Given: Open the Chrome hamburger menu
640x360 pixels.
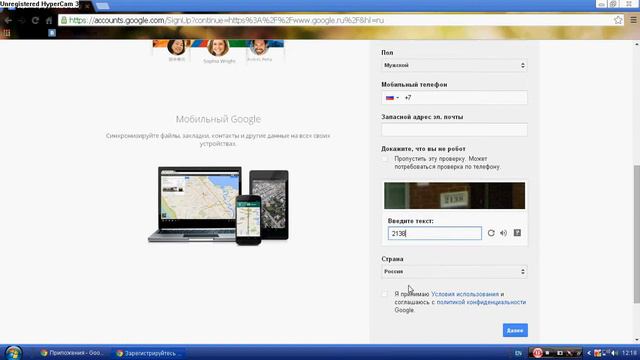Looking at the screenshot, I should pyautogui.click(x=633, y=20).
